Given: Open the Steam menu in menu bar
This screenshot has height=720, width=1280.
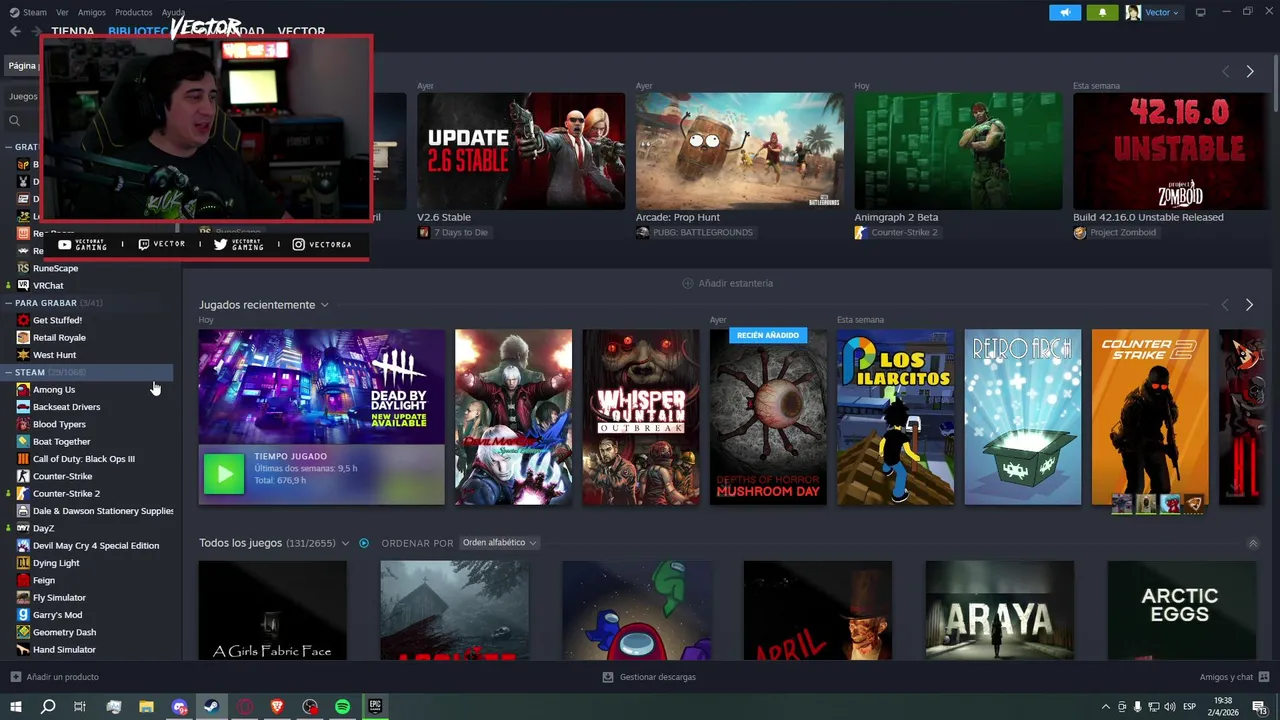Looking at the screenshot, I should [x=28, y=12].
